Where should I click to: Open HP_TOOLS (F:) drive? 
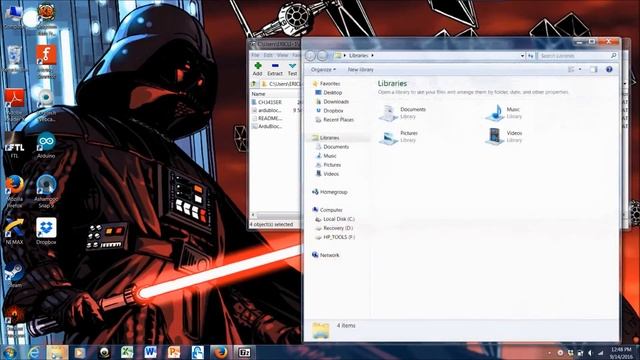pyautogui.click(x=335, y=237)
